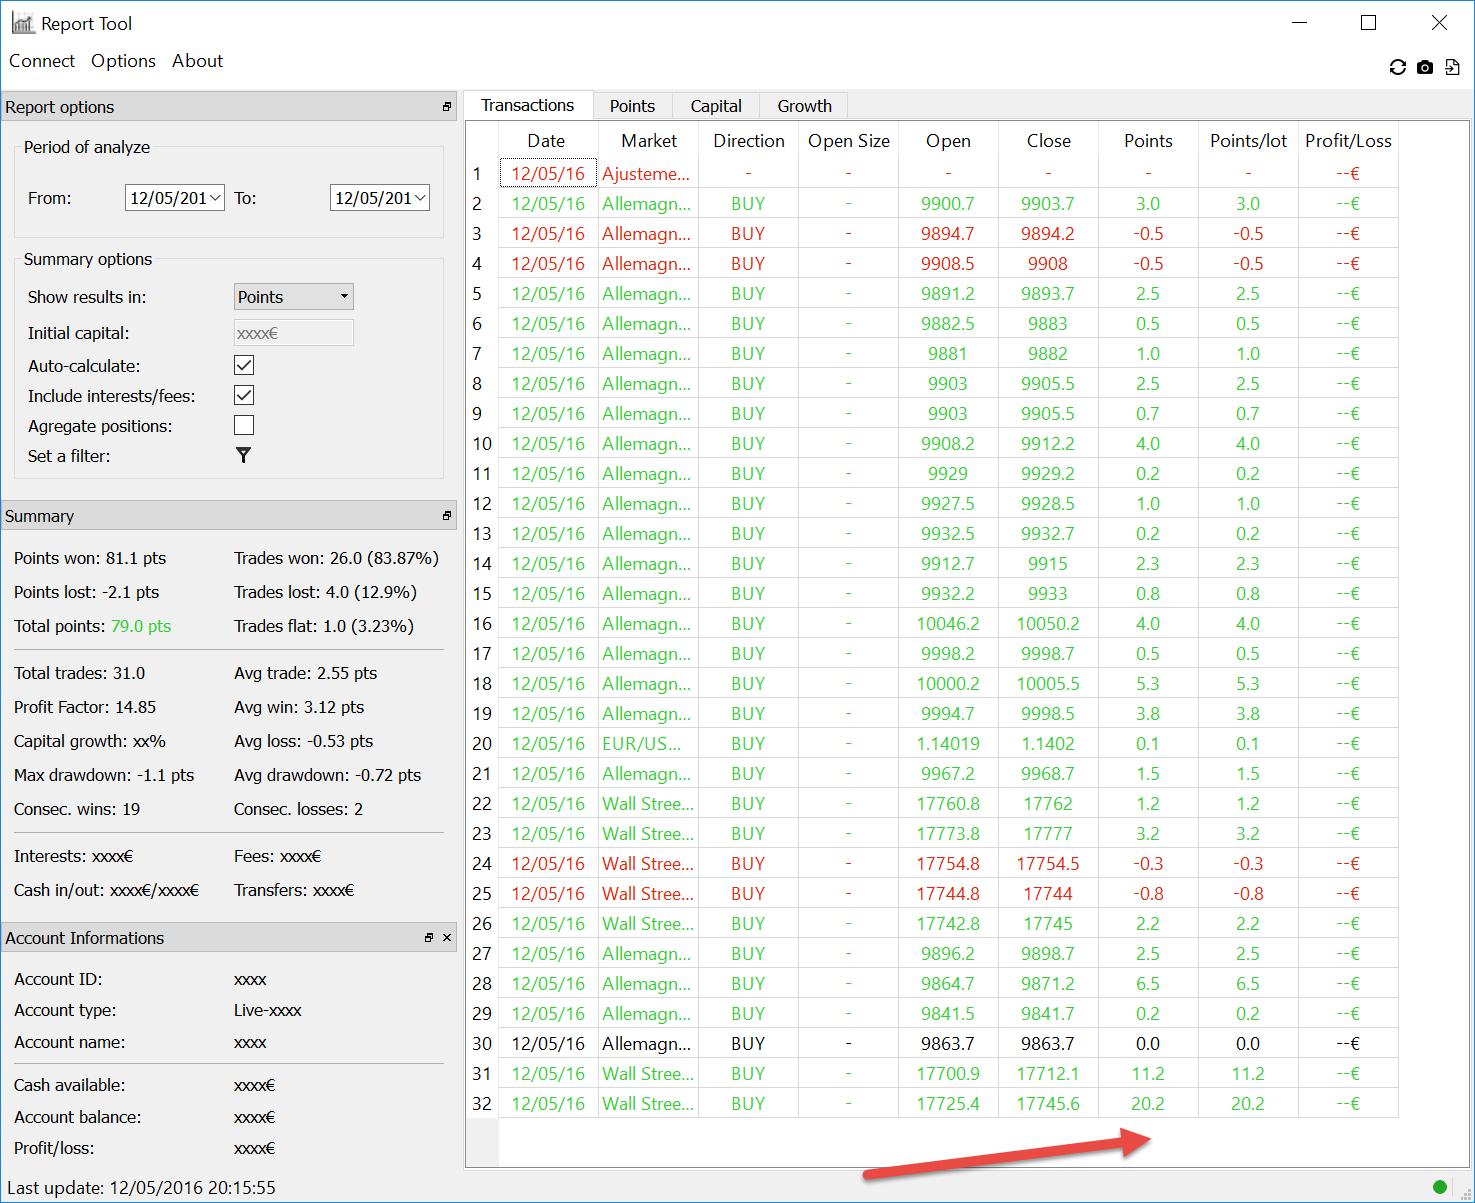Undock the Summary panel
The width and height of the screenshot is (1475, 1203).
tap(447, 516)
